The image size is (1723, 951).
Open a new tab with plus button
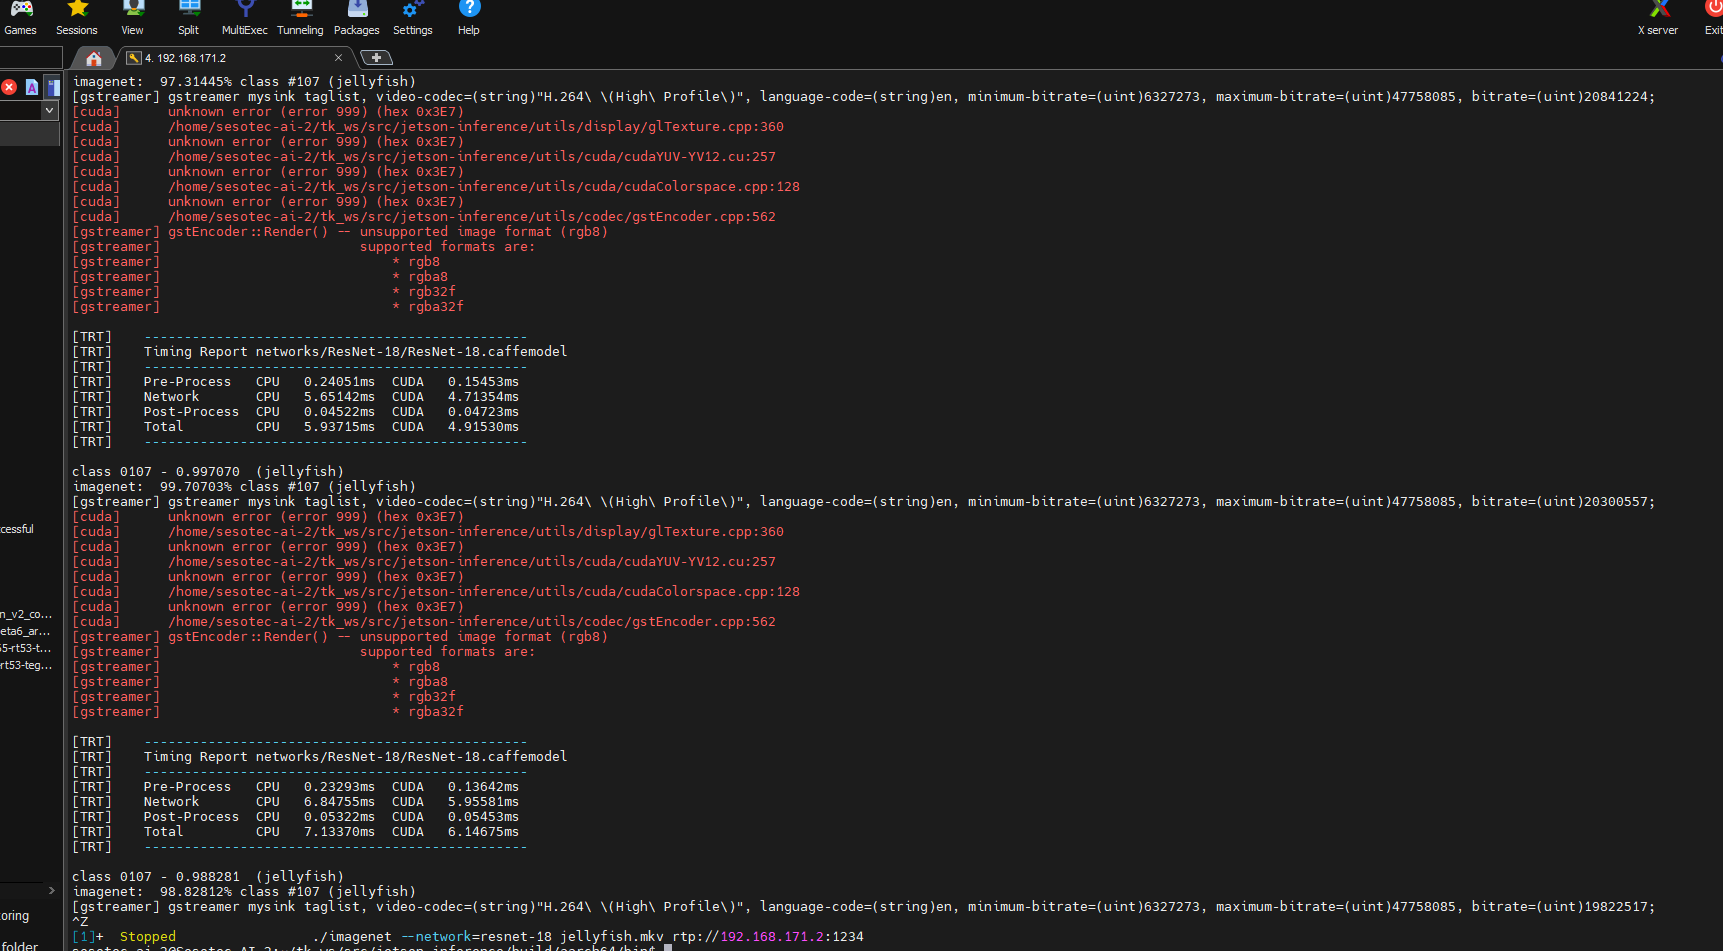pyautogui.click(x=376, y=58)
